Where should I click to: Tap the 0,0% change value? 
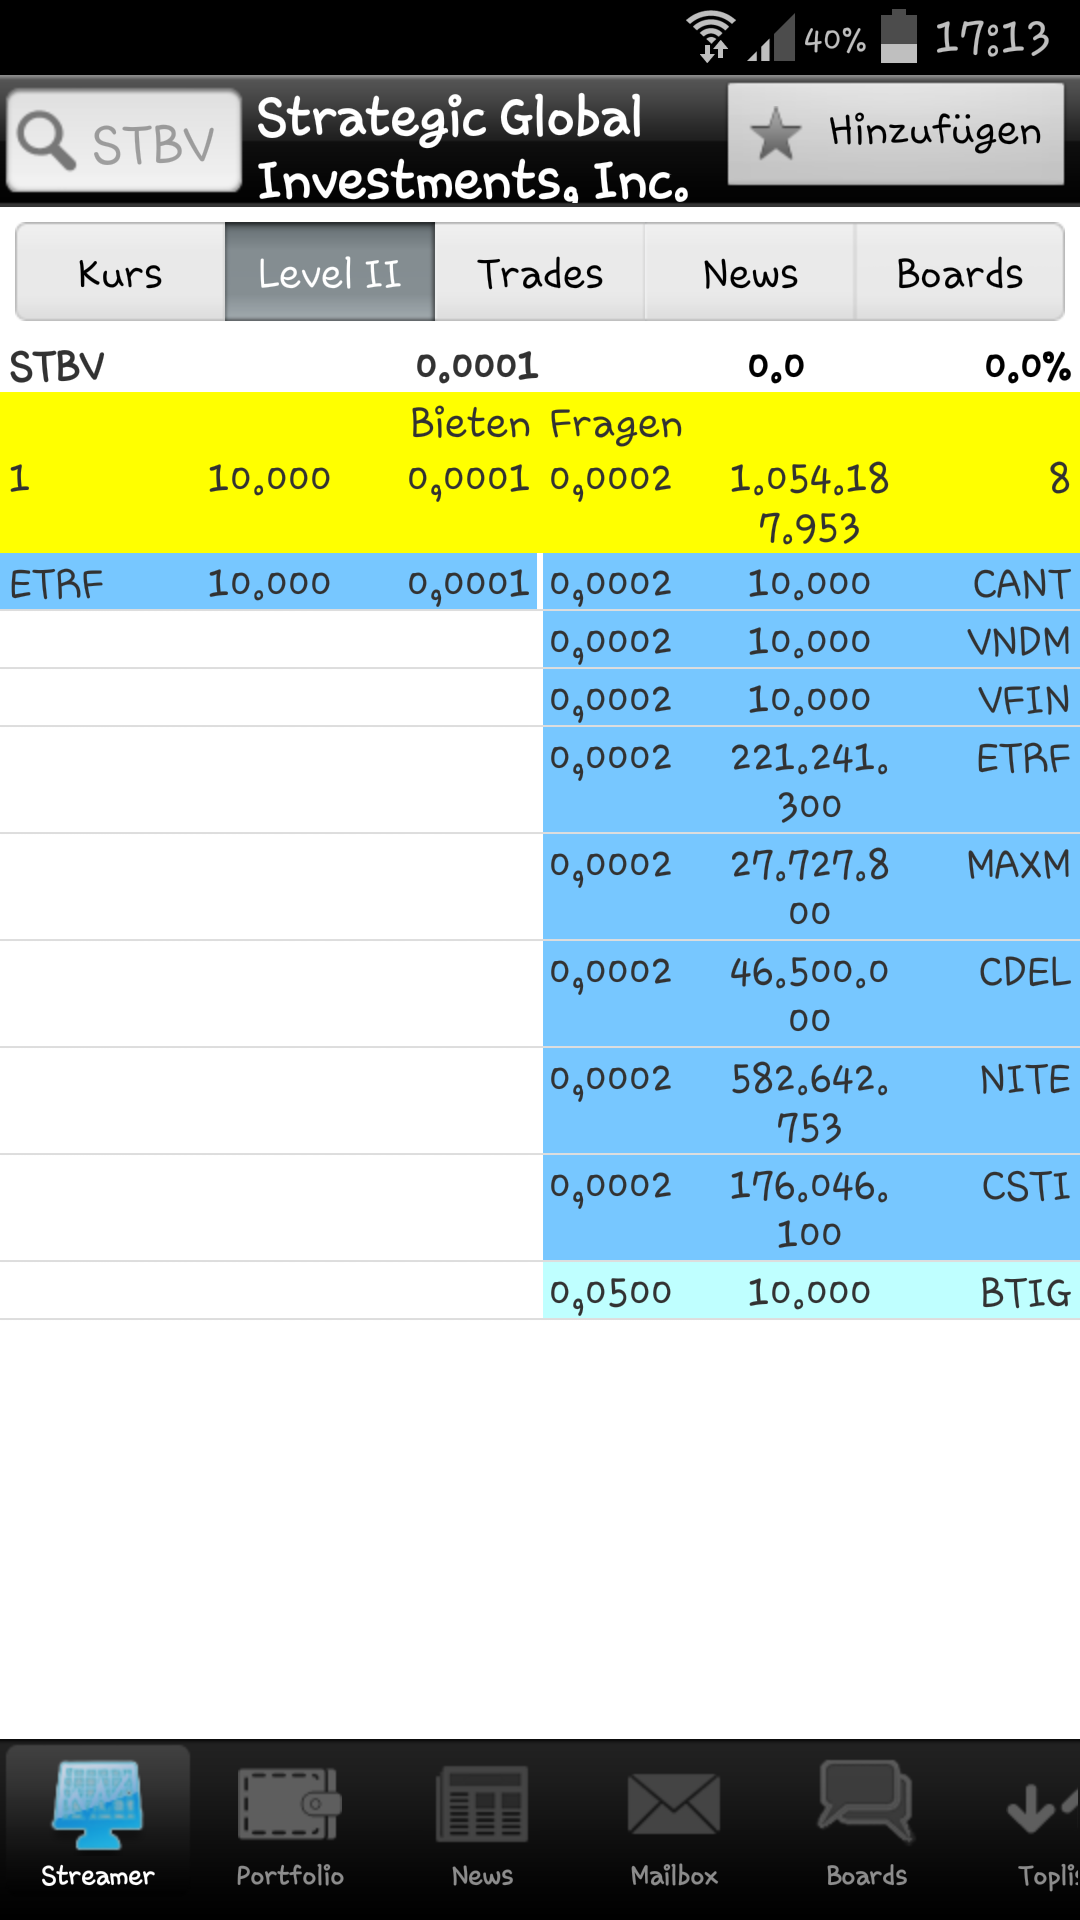tap(1027, 367)
